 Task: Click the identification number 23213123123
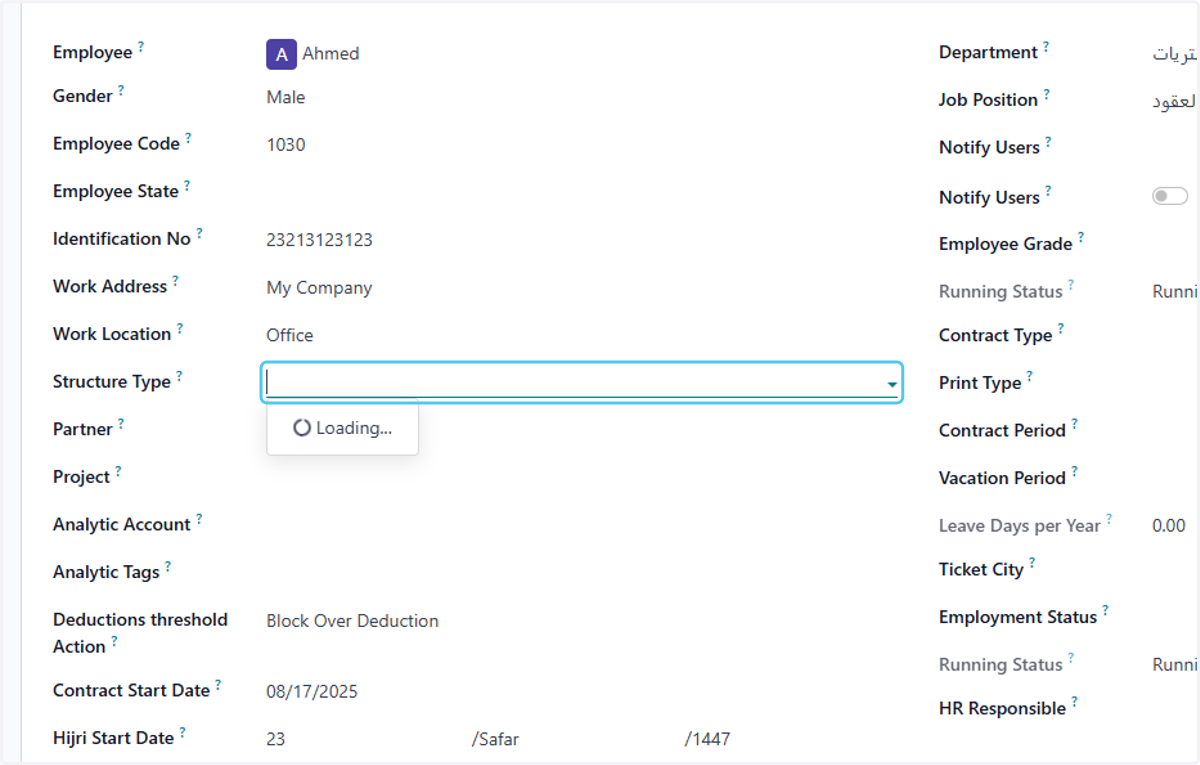point(319,240)
